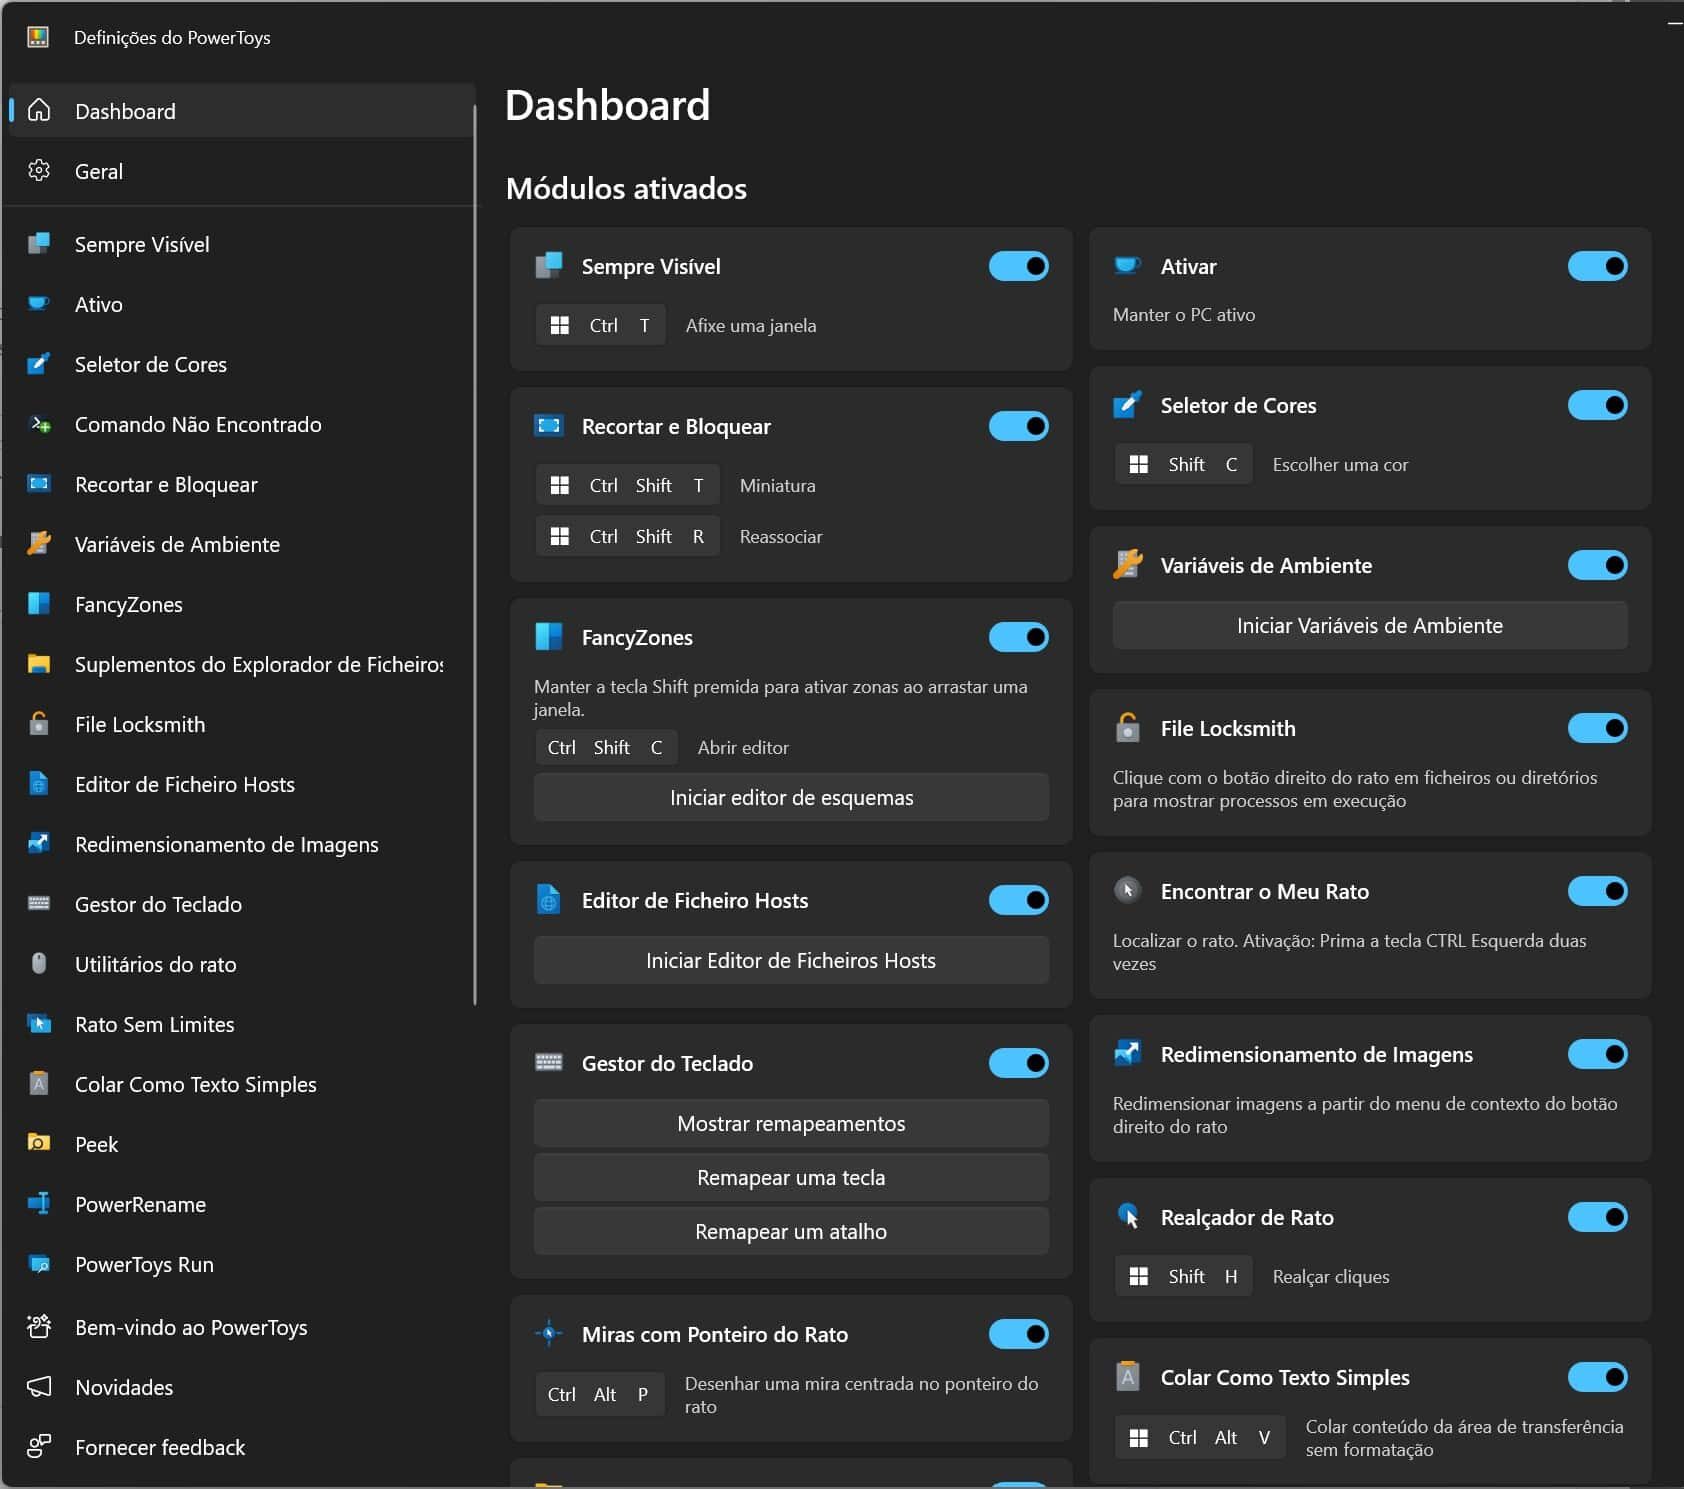Click the Remapear uma tecla button
The height and width of the screenshot is (1489, 1684).
click(x=791, y=1177)
